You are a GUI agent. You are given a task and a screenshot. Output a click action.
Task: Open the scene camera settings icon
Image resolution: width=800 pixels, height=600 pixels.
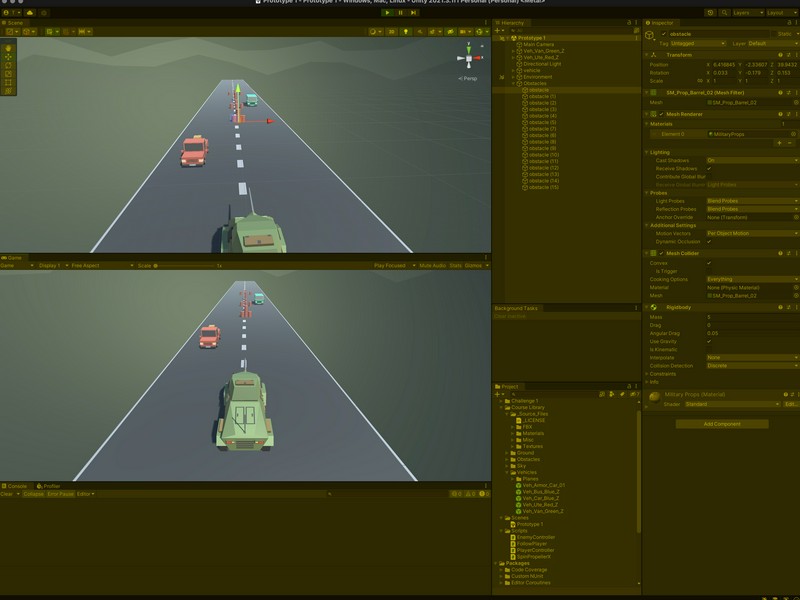[x=464, y=32]
